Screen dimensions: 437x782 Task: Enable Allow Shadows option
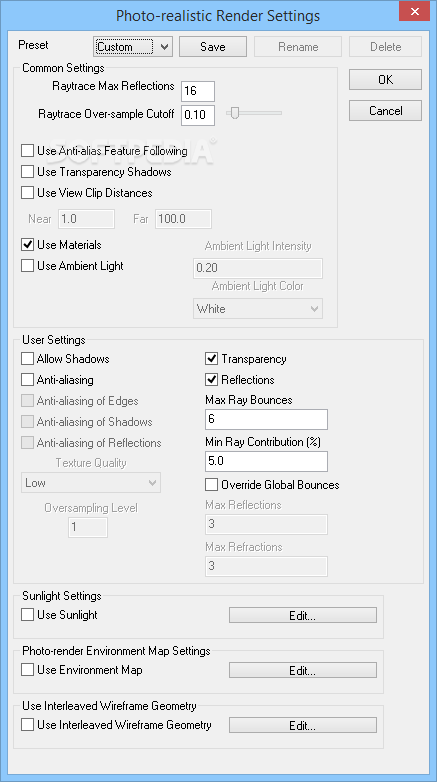(x=27, y=359)
